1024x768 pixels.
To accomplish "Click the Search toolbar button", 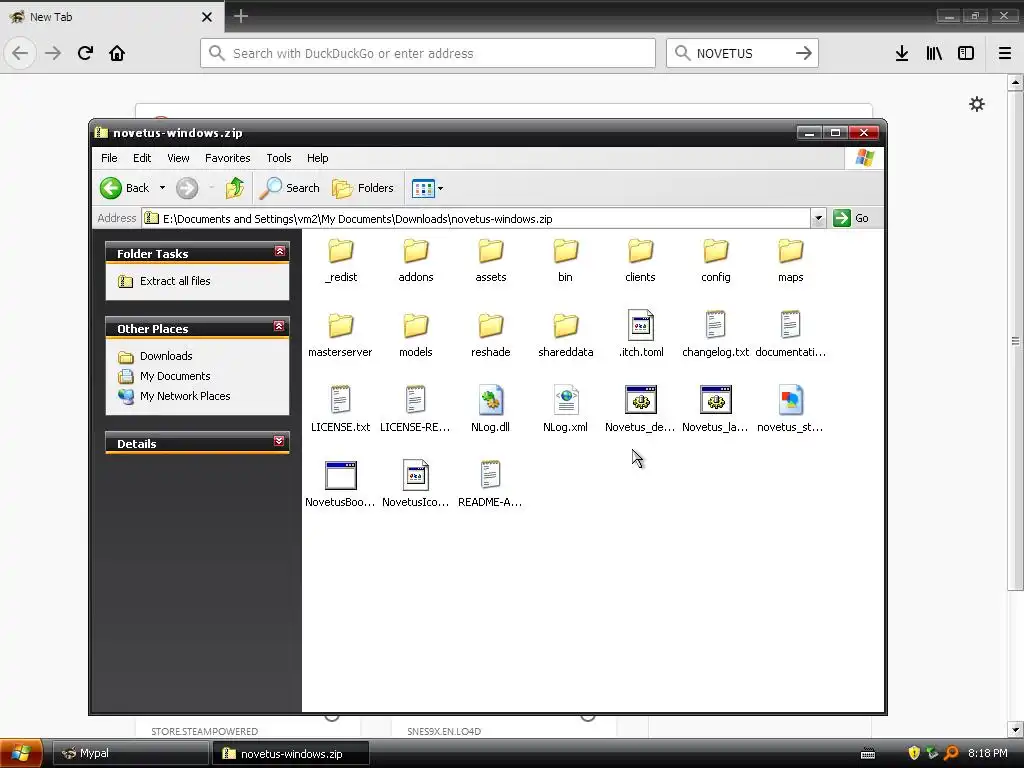I will (289, 188).
